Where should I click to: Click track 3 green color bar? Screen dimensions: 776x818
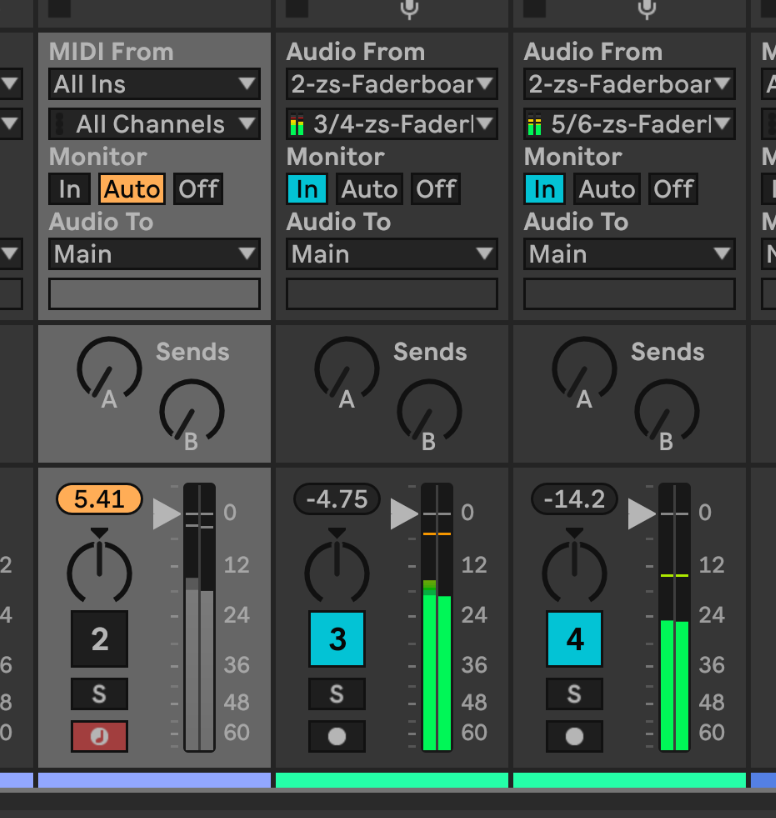[392, 780]
